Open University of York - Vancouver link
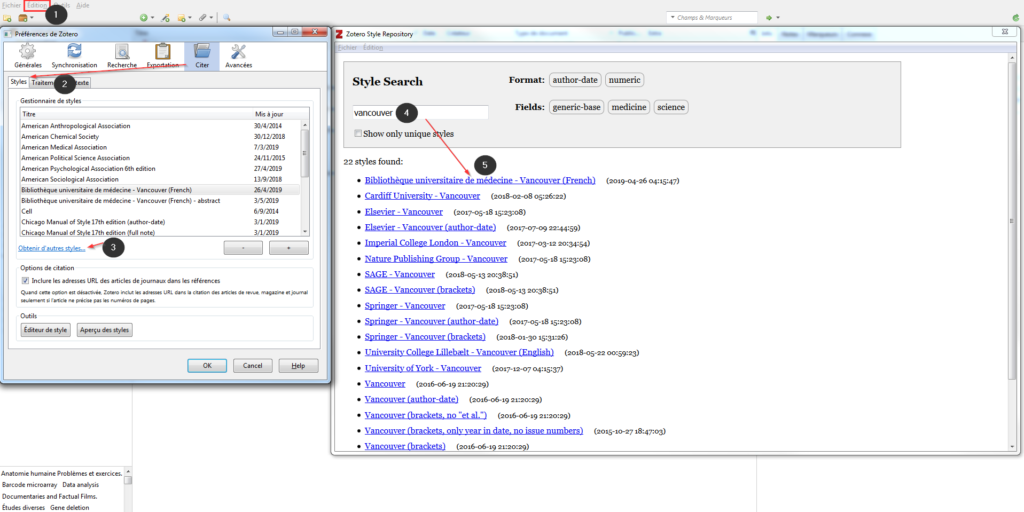Screen dimensions: 1024x512 pos(423,368)
